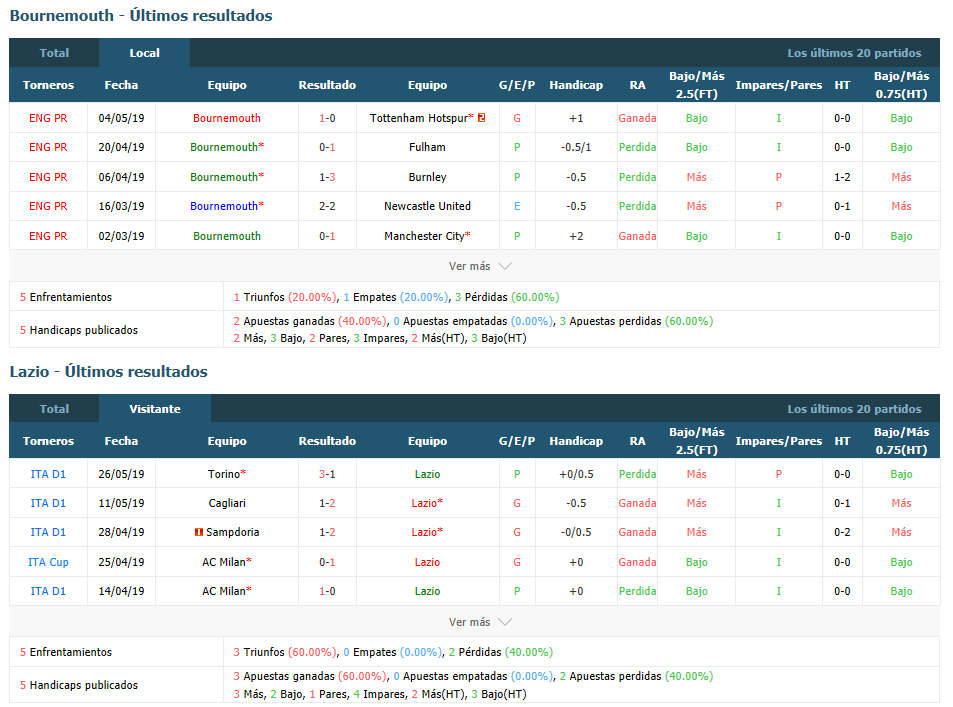Image resolution: width=953 pixels, height=707 pixels.
Task: Switch to Total tab in Bournemouth results
Action: tap(54, 53)
